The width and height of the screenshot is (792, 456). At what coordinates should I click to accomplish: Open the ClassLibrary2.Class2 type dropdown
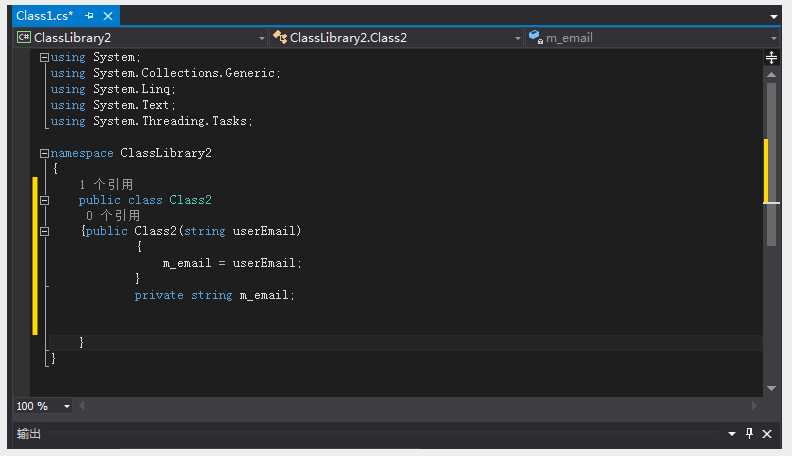[517, 38]
